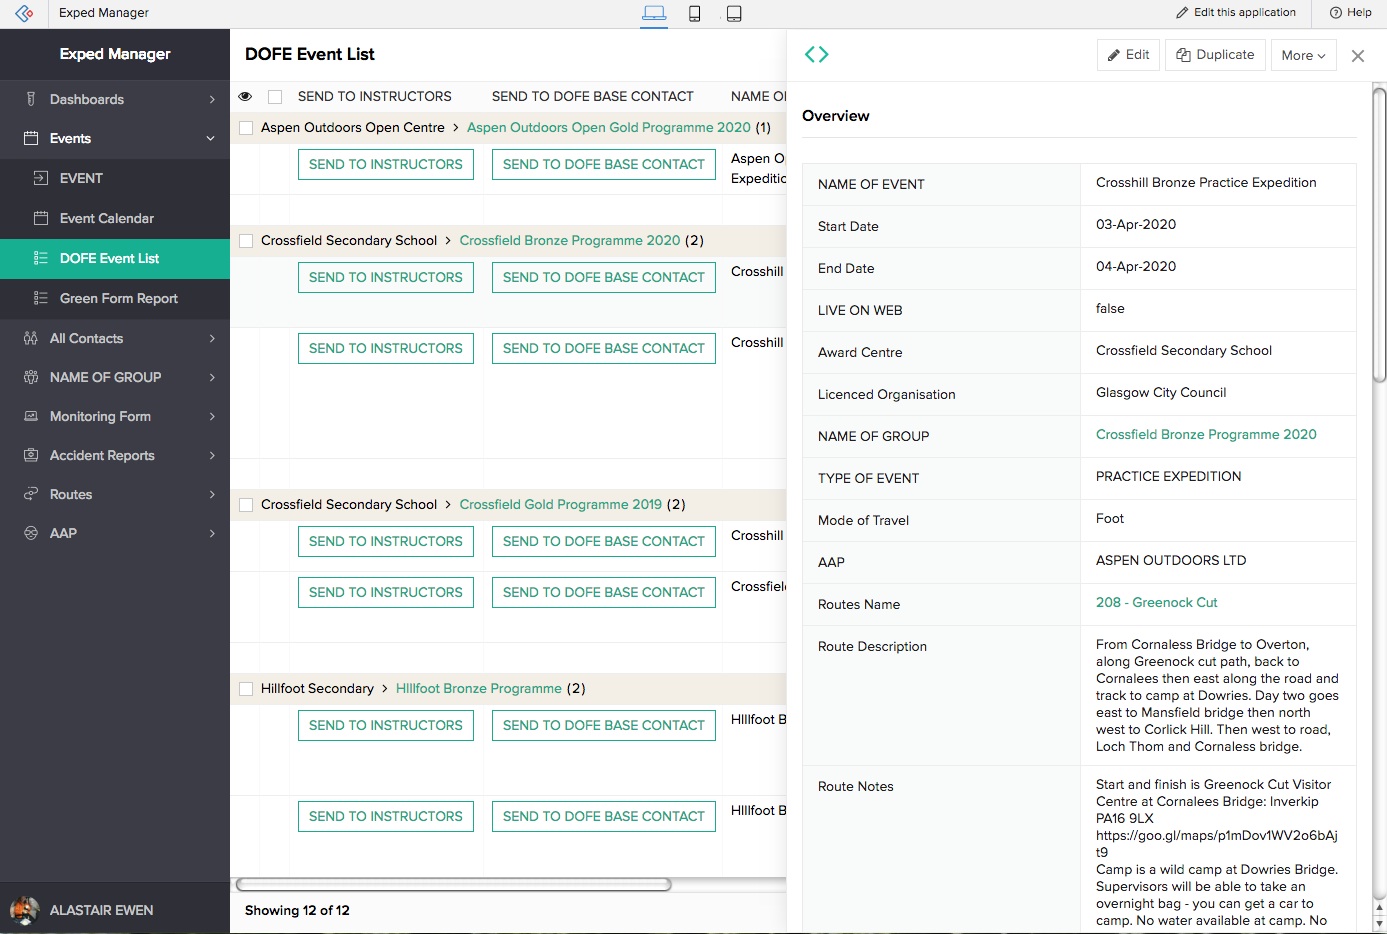The width and height of the screenshot is (1387, 934).
Task: Open Green Form Report menu item
Action: (118, 298)
